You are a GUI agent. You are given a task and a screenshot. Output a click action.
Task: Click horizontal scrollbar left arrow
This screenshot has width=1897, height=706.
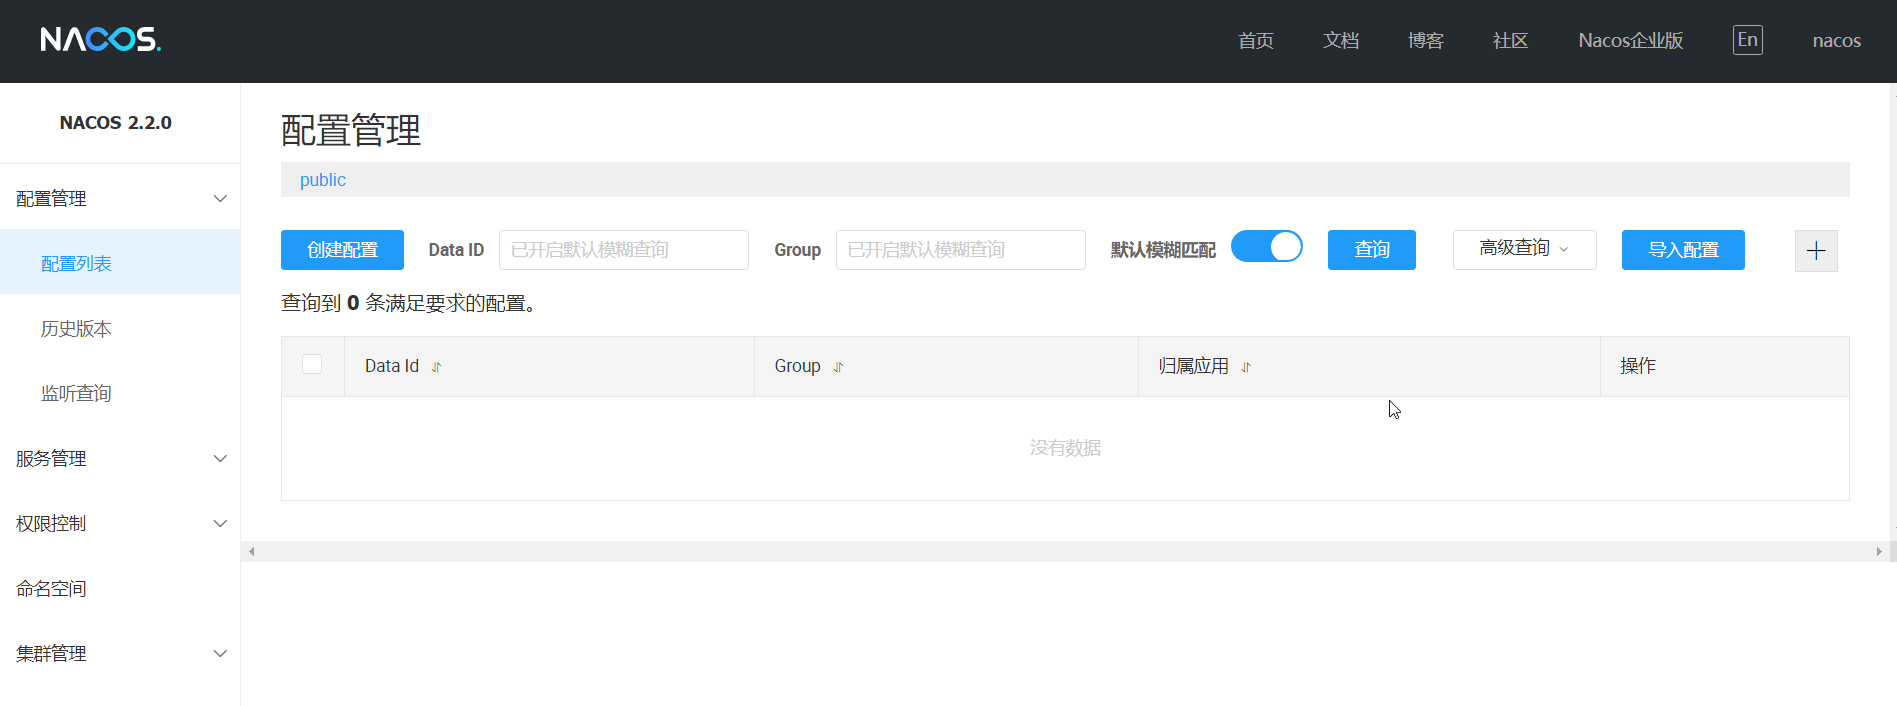point(252,551)
